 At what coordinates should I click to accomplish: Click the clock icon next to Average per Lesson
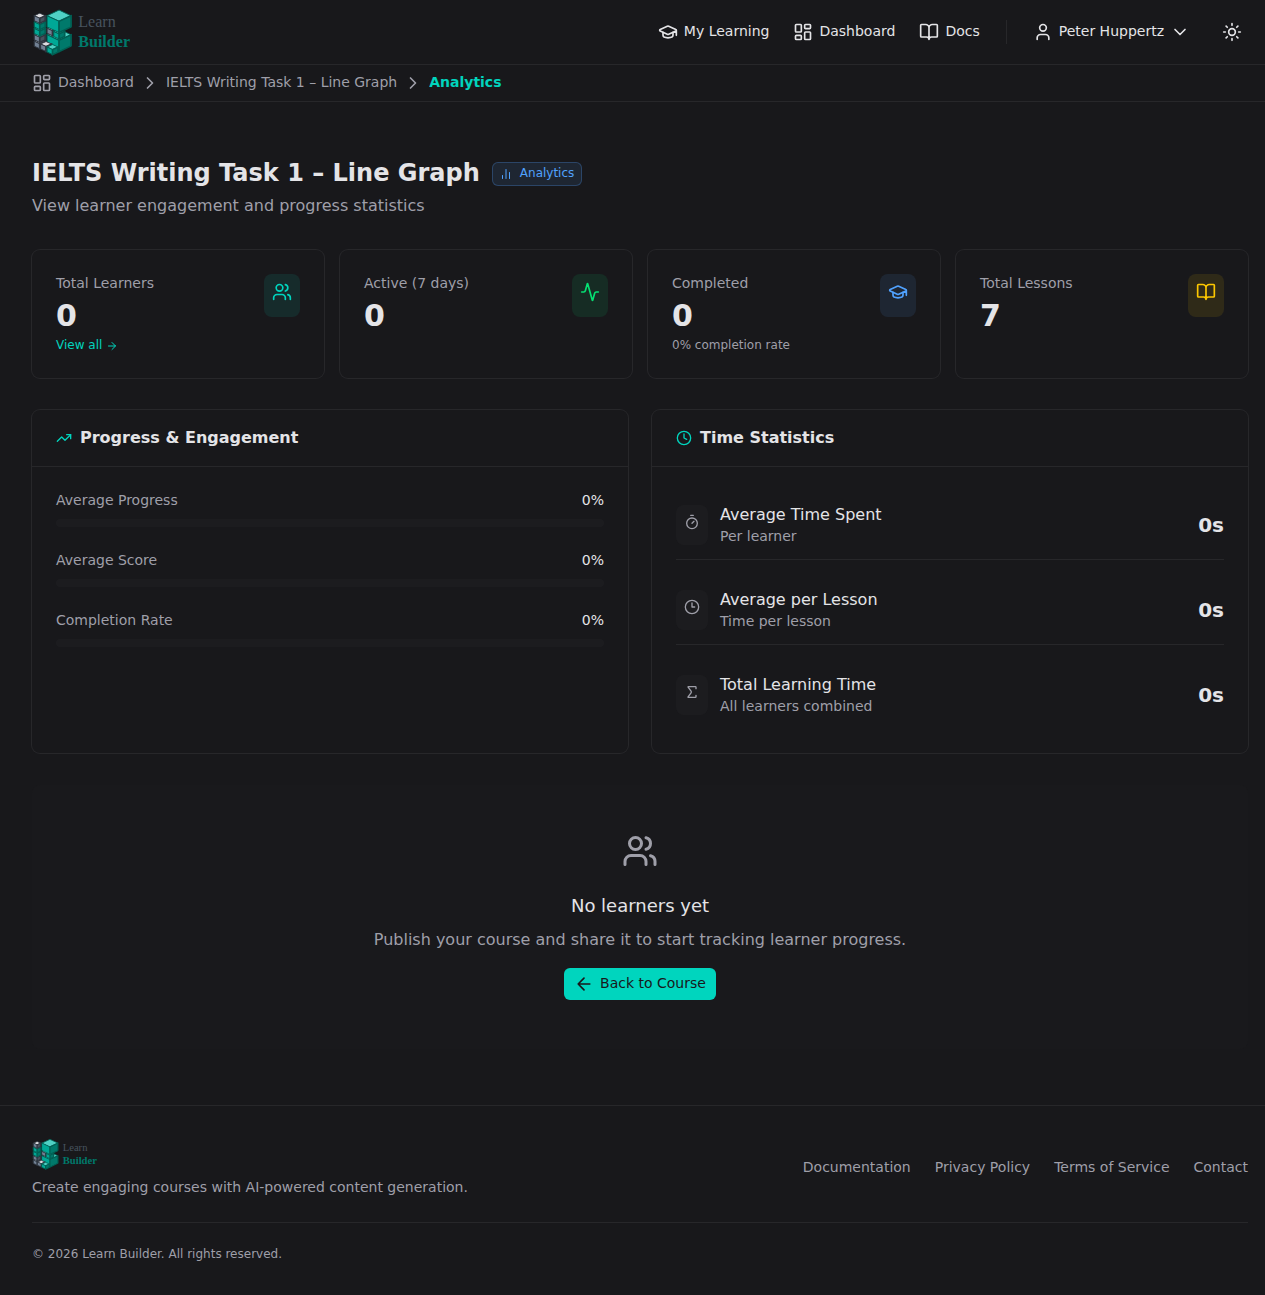(692, 609)
